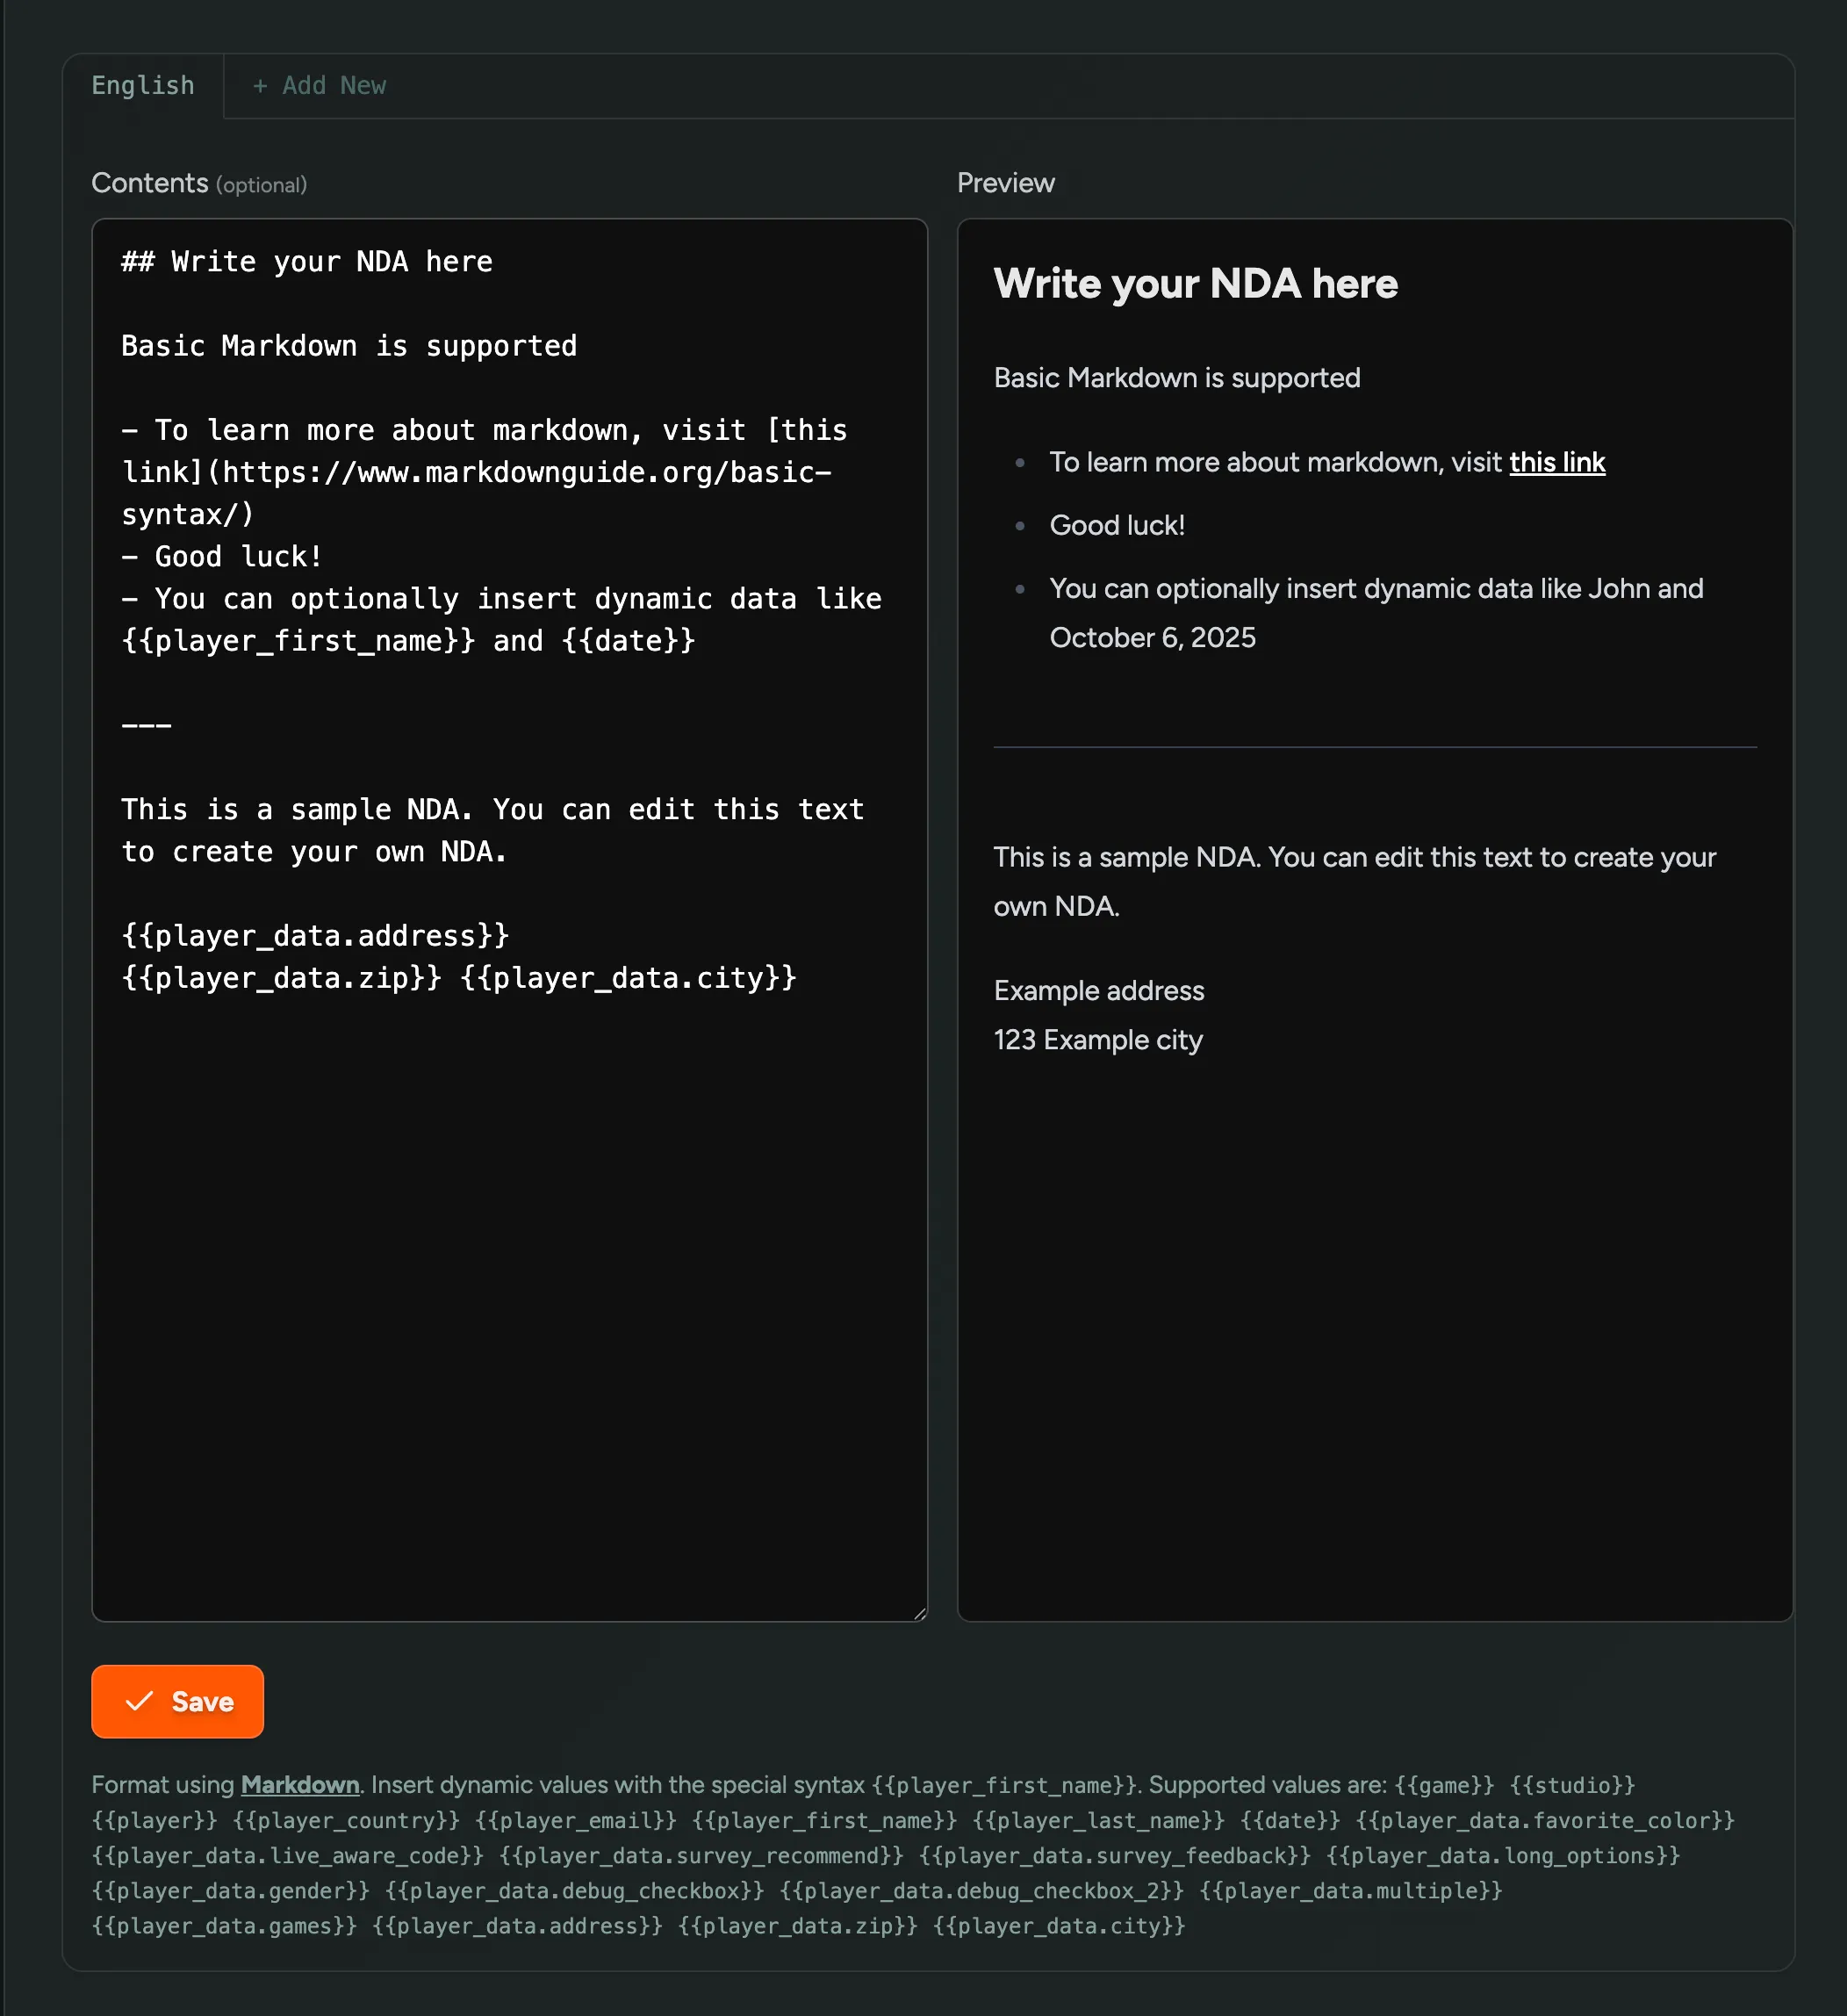This screenshot has width=1847, height=2016.
Task: Open the Markdown guide link in footer
Action: pos(299,1784)
